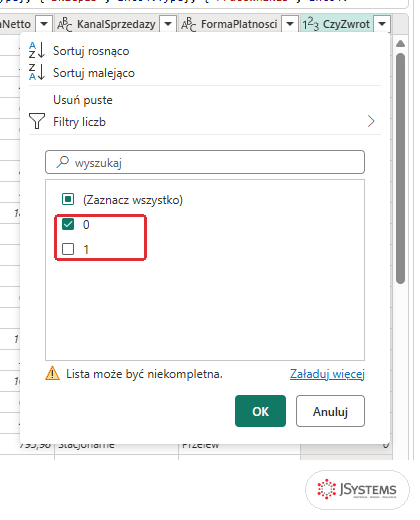Toggle the (Zaznacz wszystko) checkbox

point(68,199)
